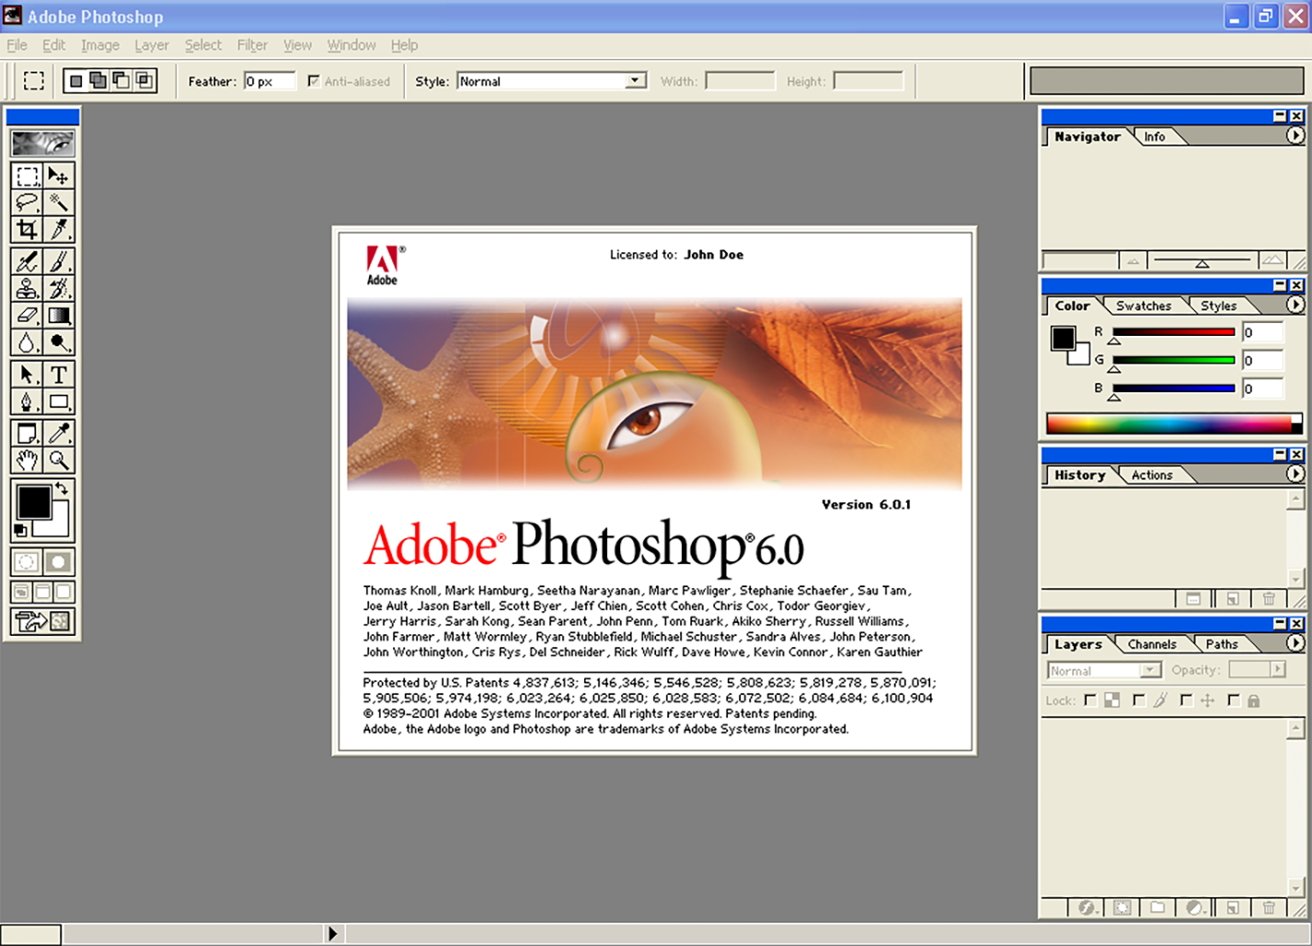Click the delete layer trash button
Viewport: 1312px width, 946px height.
[1269, 906]
